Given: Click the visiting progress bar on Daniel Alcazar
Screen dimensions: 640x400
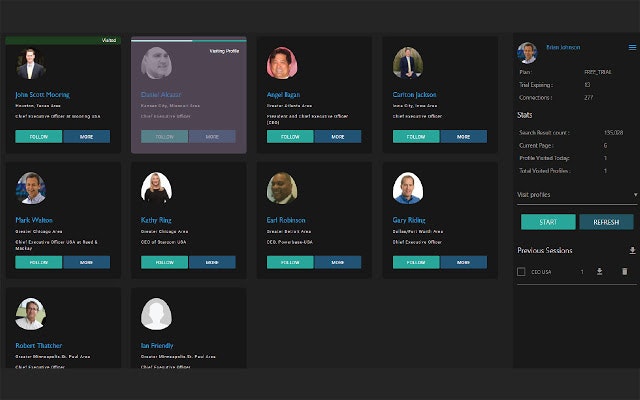Looking at the screenshot, I should [189, 40].
